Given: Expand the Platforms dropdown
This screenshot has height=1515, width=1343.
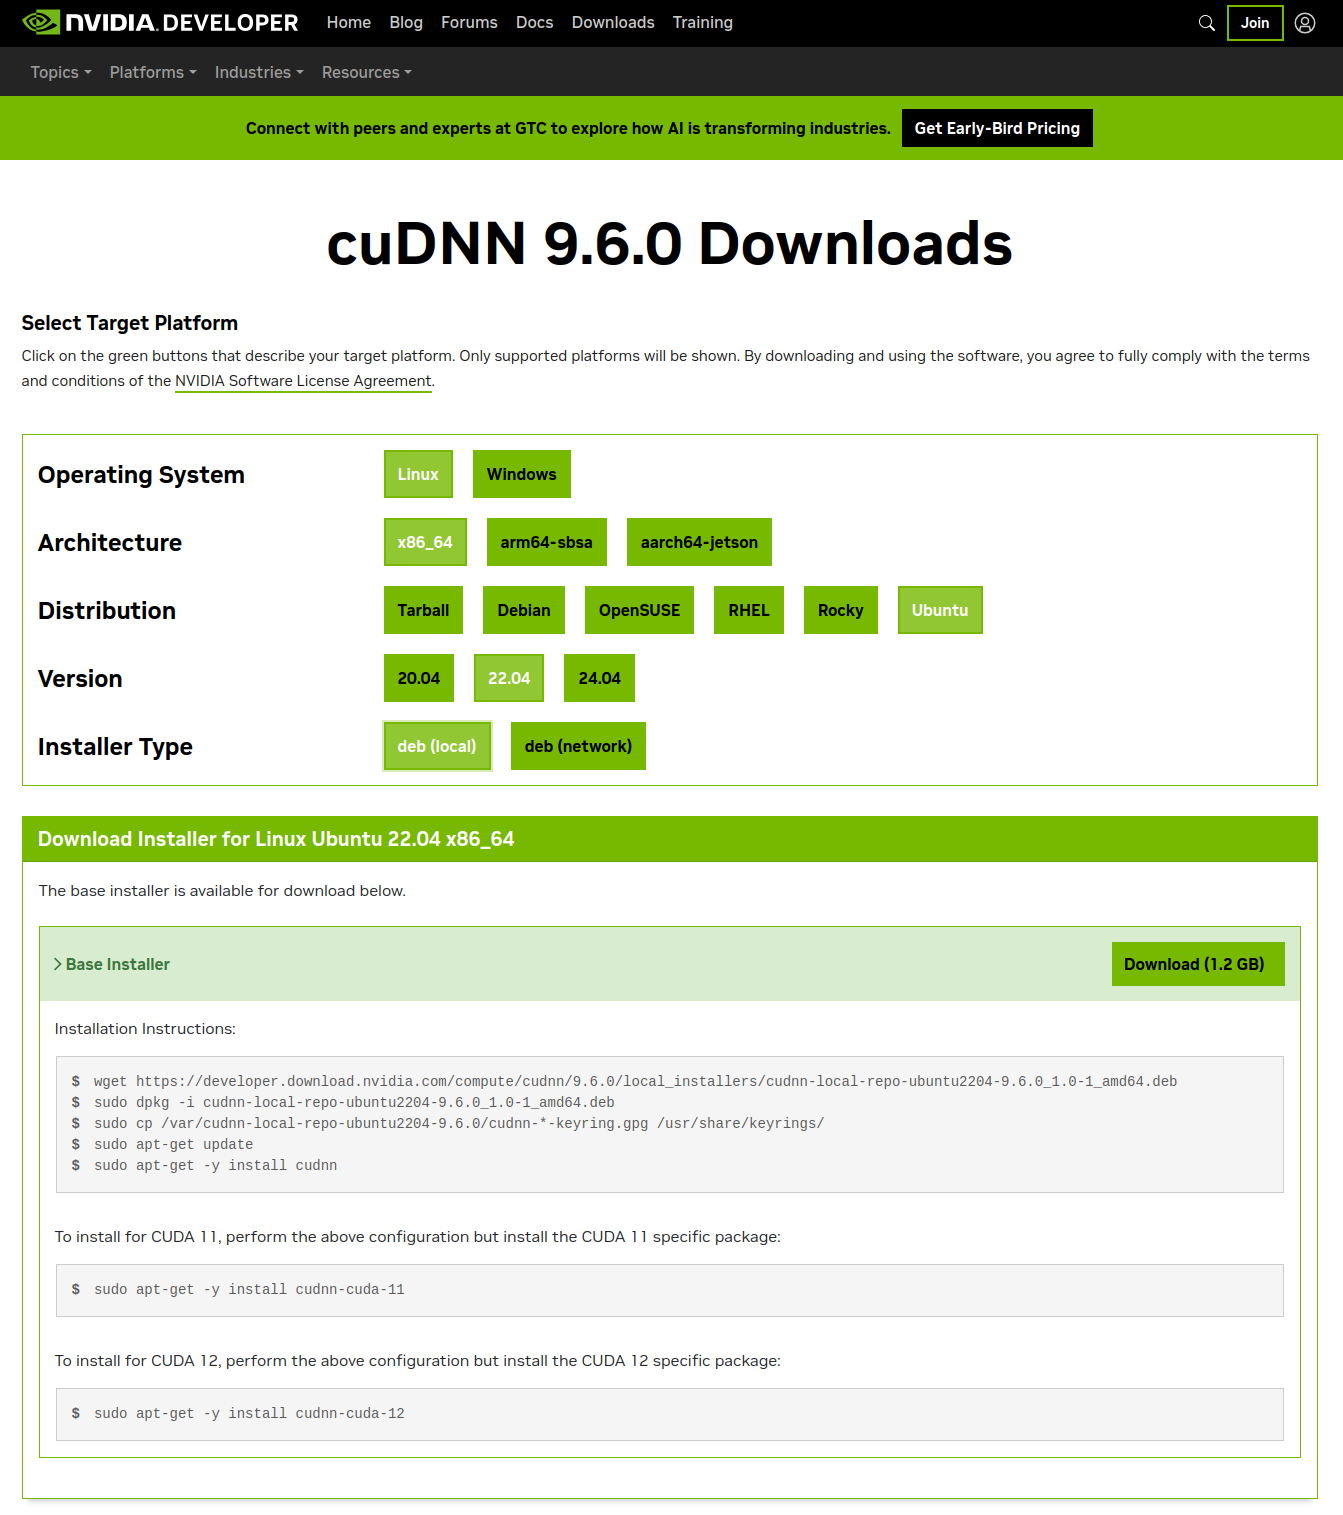Looking at the screenshot, I should 153,72.
